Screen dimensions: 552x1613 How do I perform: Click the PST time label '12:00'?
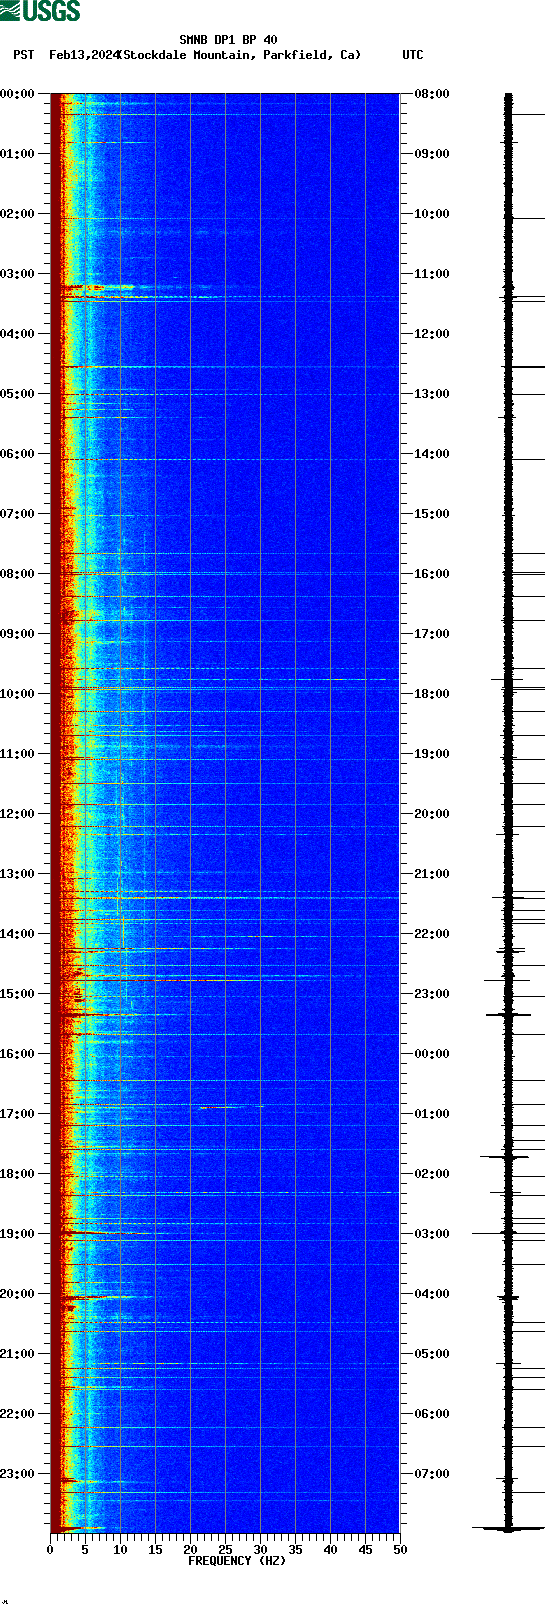pyautogui.click(x=18, y=814)
